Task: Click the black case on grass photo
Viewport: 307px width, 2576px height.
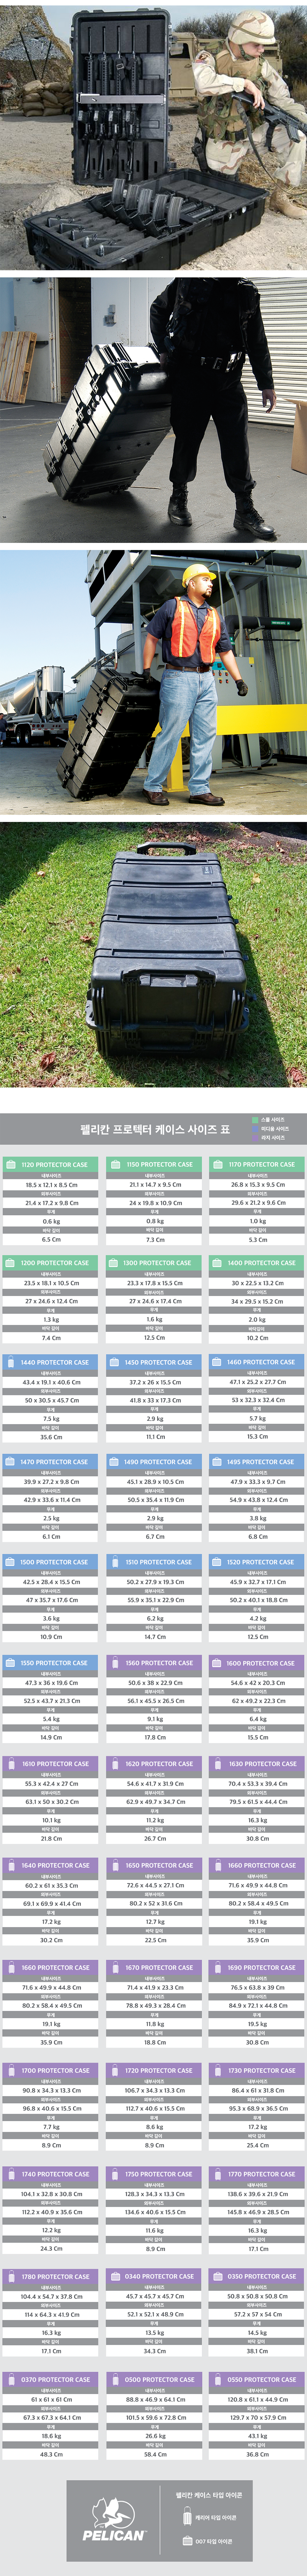Action: pyautogui.click(x=153, y=955)
